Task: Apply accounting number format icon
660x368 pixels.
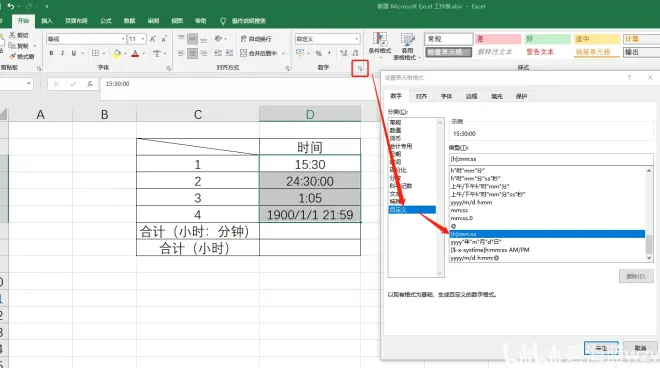Action: (x=300, y=53)
